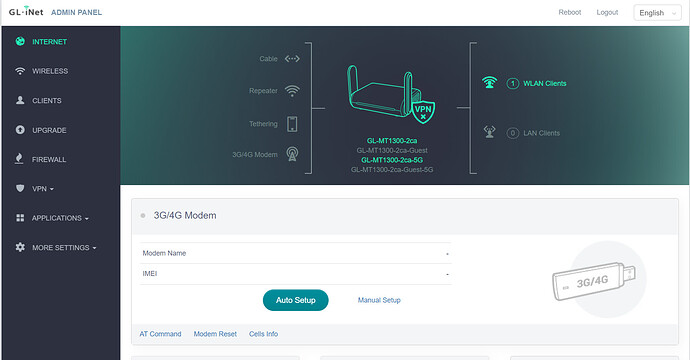
Task: Open the English language dropdown
Action: [x=657, y=13]
